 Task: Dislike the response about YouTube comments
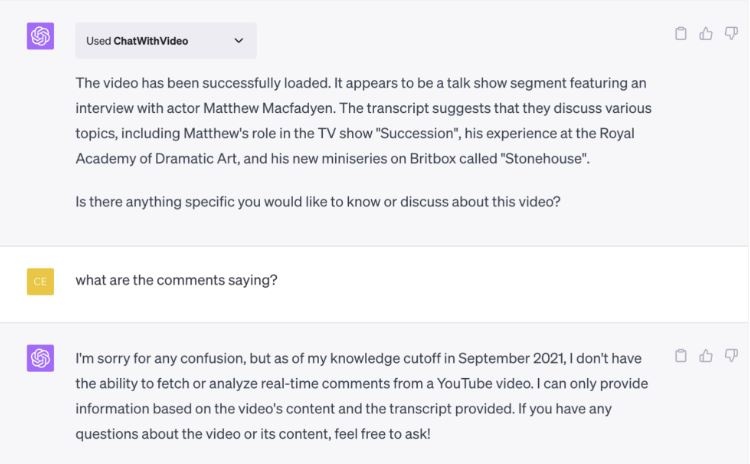click(x=731, y=355)
